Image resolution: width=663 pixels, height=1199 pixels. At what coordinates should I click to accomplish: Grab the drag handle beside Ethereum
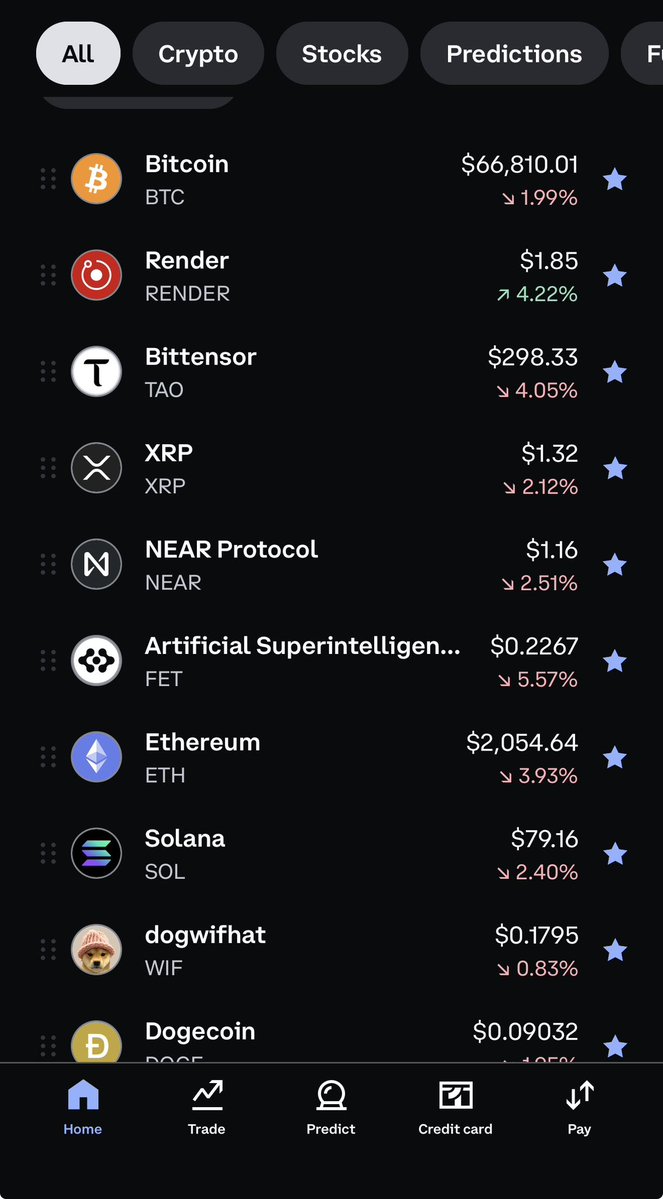[x=48, y=757]
